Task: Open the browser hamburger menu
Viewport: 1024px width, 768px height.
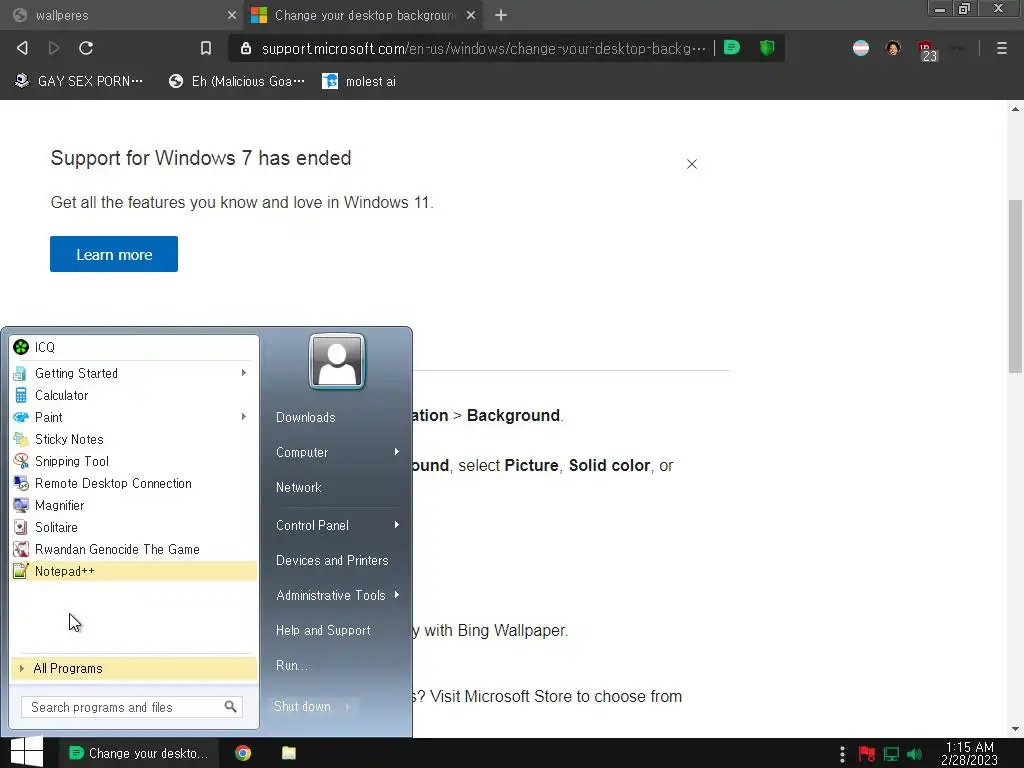Action: [x=1001, y=48]
